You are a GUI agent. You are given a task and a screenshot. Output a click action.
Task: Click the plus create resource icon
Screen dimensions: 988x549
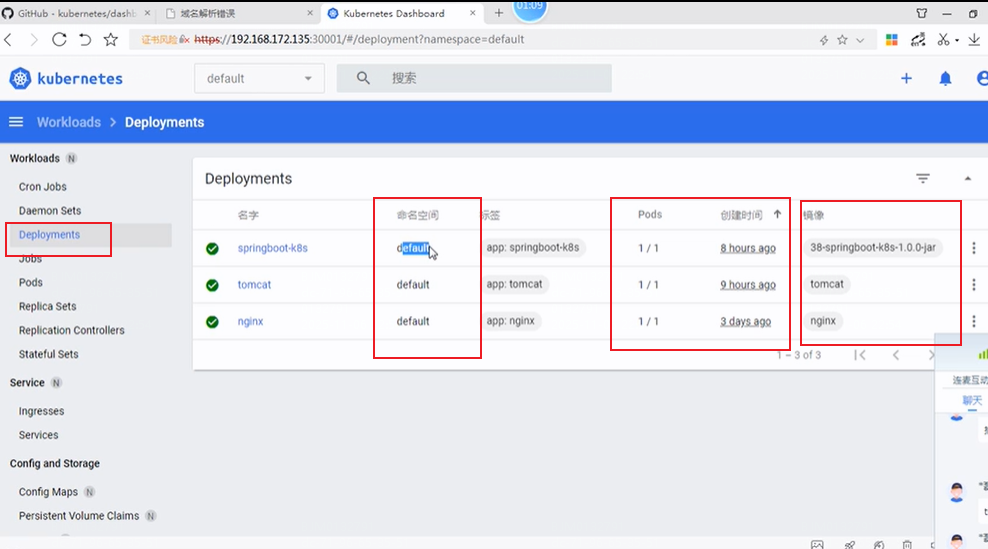(x=906, y=78)
